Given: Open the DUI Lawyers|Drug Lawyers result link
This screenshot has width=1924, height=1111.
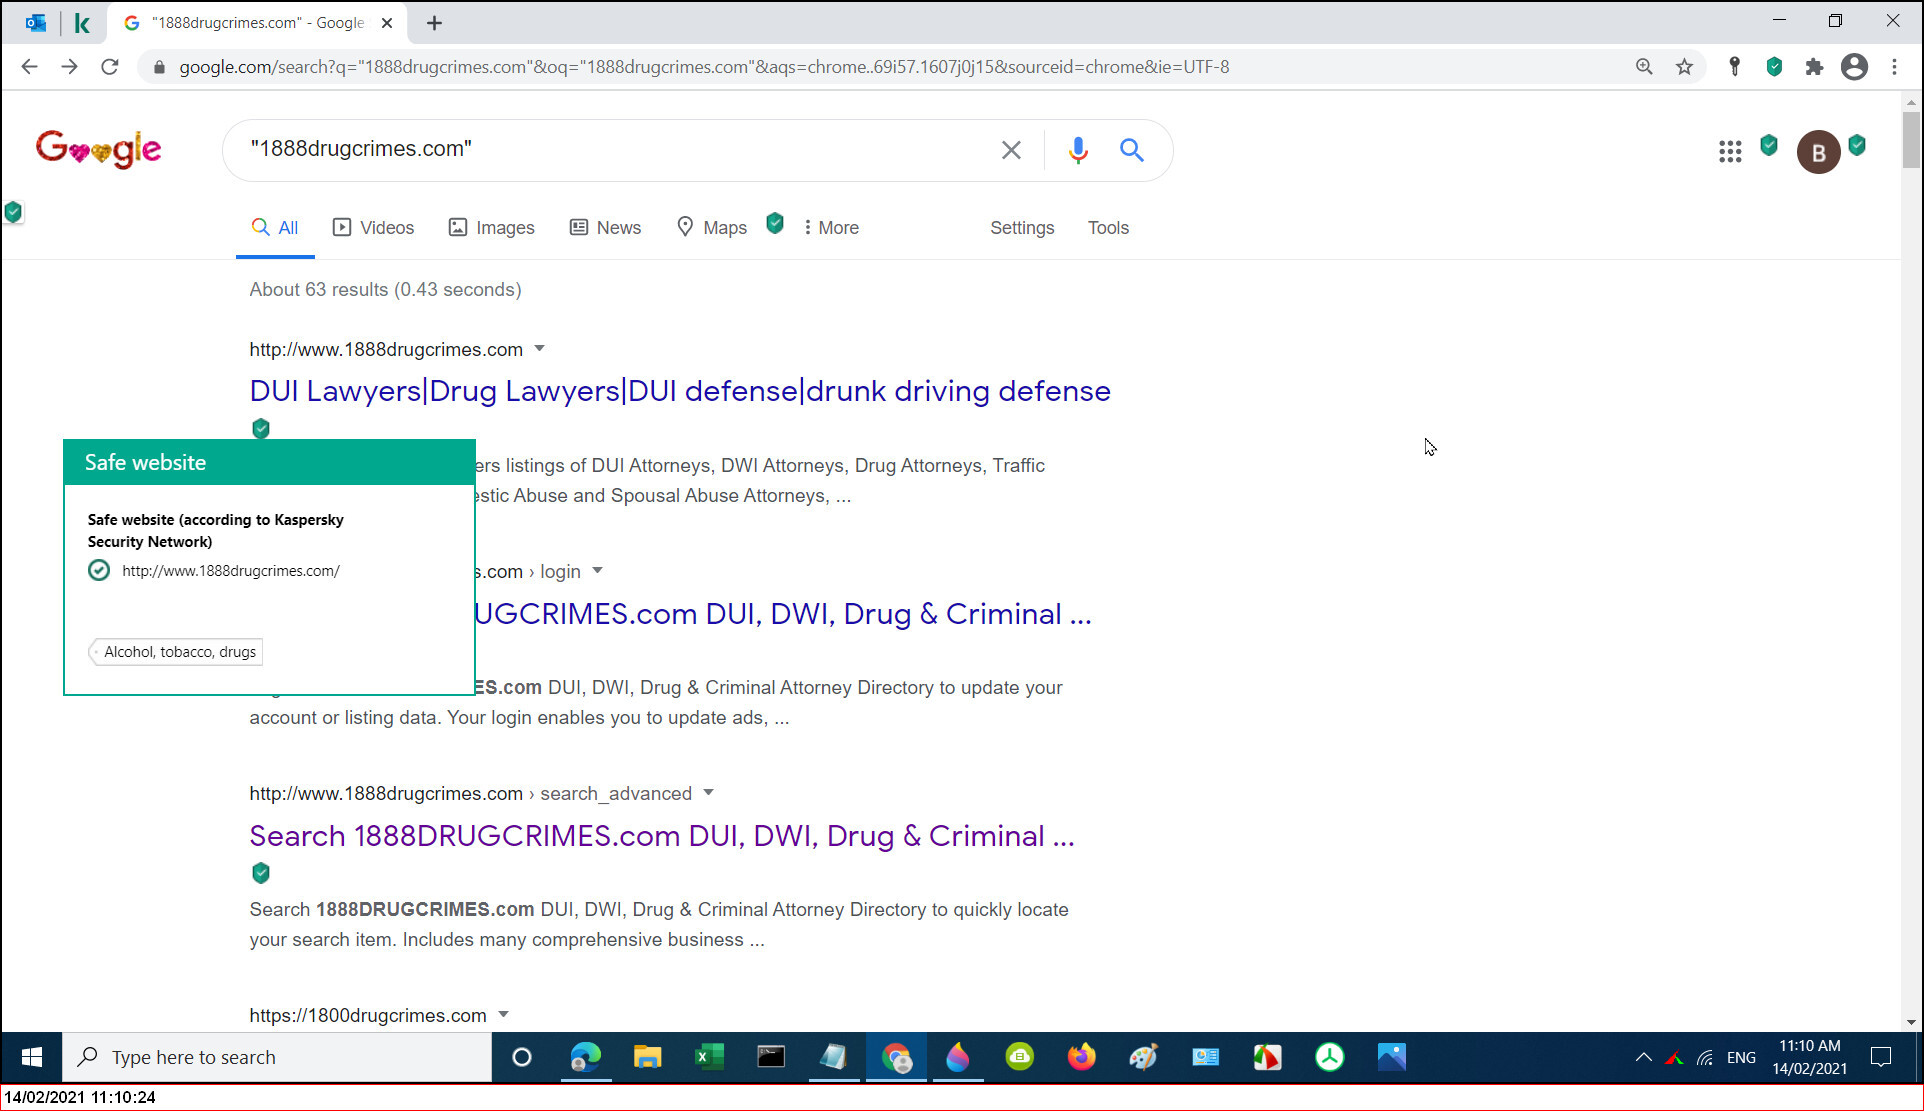Looking at the screenshot, I should tap(679, 391).
